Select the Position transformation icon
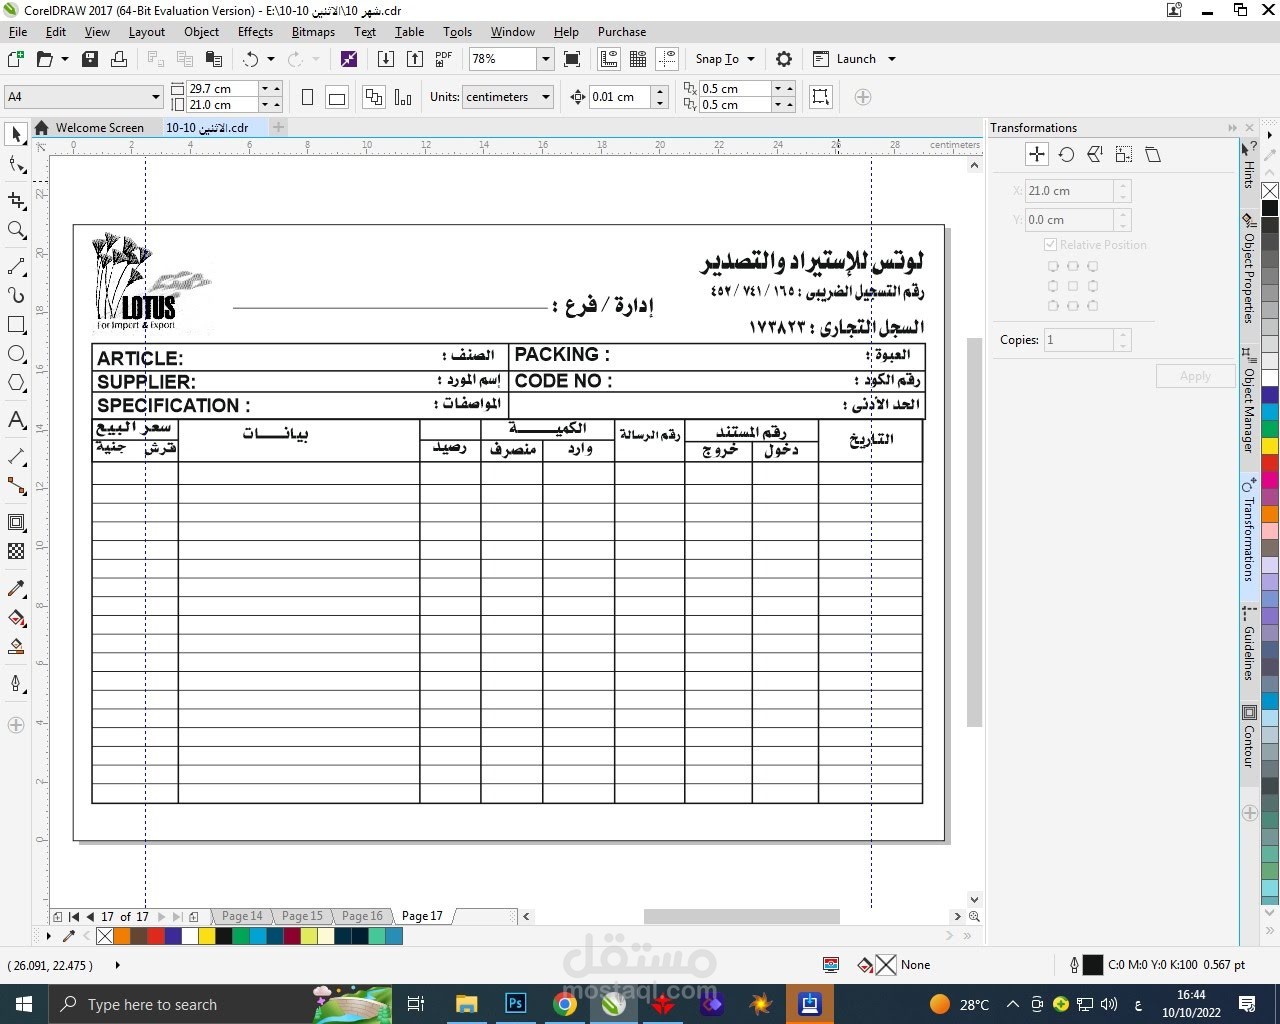 (1037, 155)
